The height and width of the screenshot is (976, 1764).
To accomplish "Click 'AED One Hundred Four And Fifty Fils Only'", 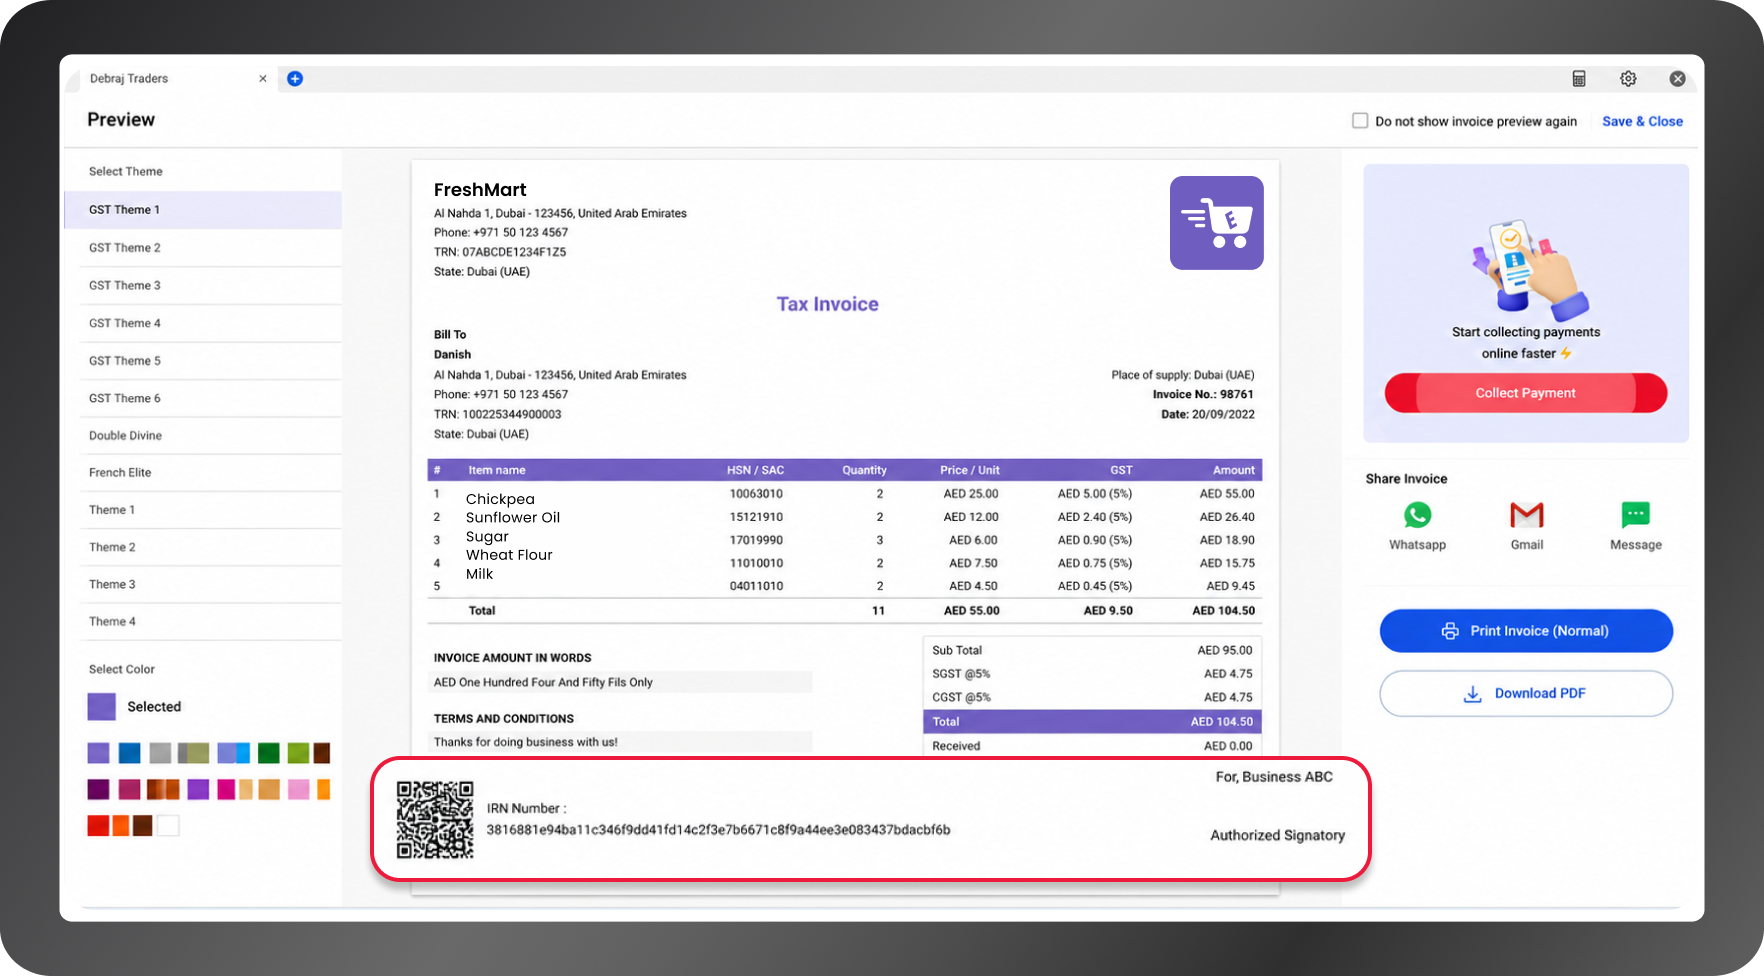I will (543, 683).
